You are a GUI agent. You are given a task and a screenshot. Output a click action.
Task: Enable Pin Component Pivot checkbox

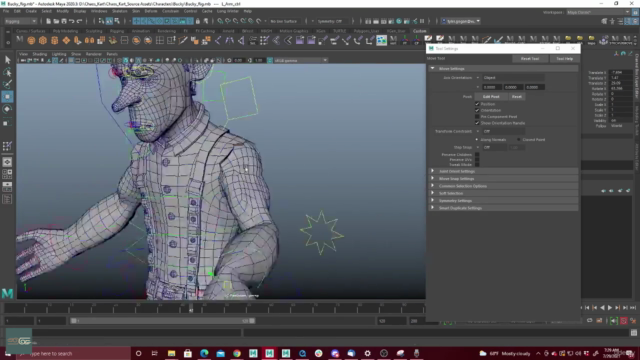click(x=477, y=116)
